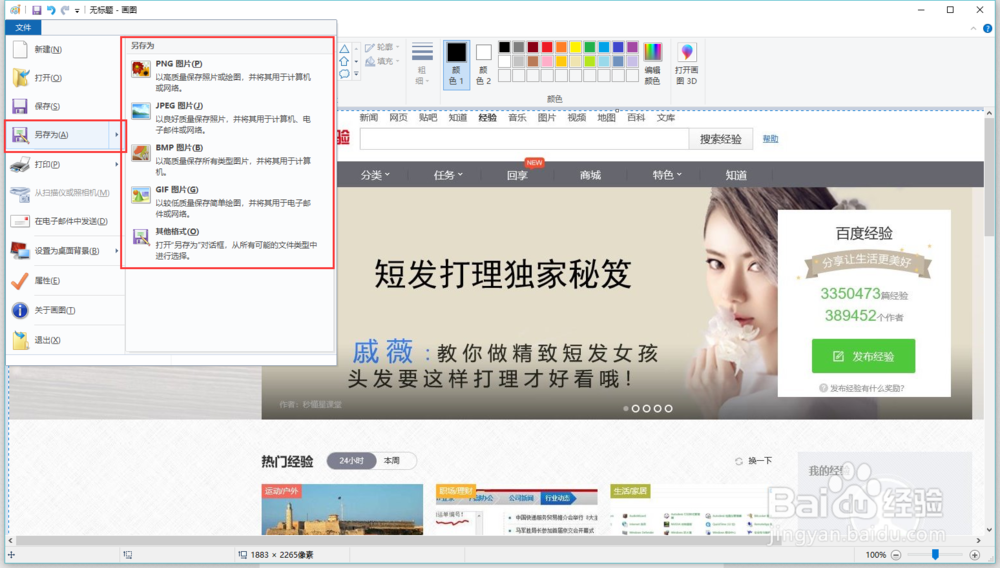Open 属性(E) checkmark icon
The width and height of the screenshot is (1000, 568).
(20, 280)
